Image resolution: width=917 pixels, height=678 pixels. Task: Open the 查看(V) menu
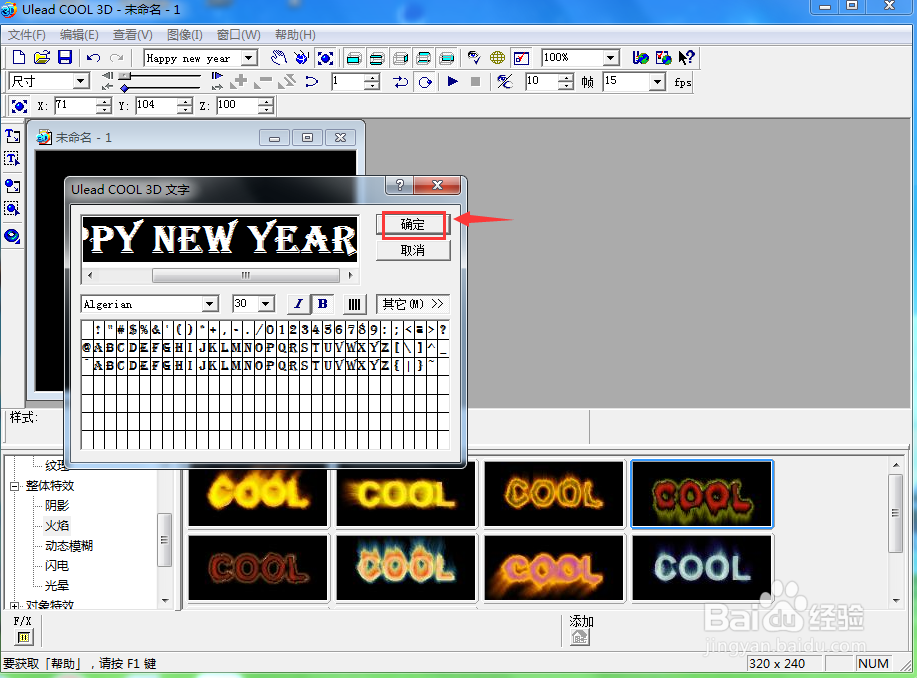coord(133,35)
